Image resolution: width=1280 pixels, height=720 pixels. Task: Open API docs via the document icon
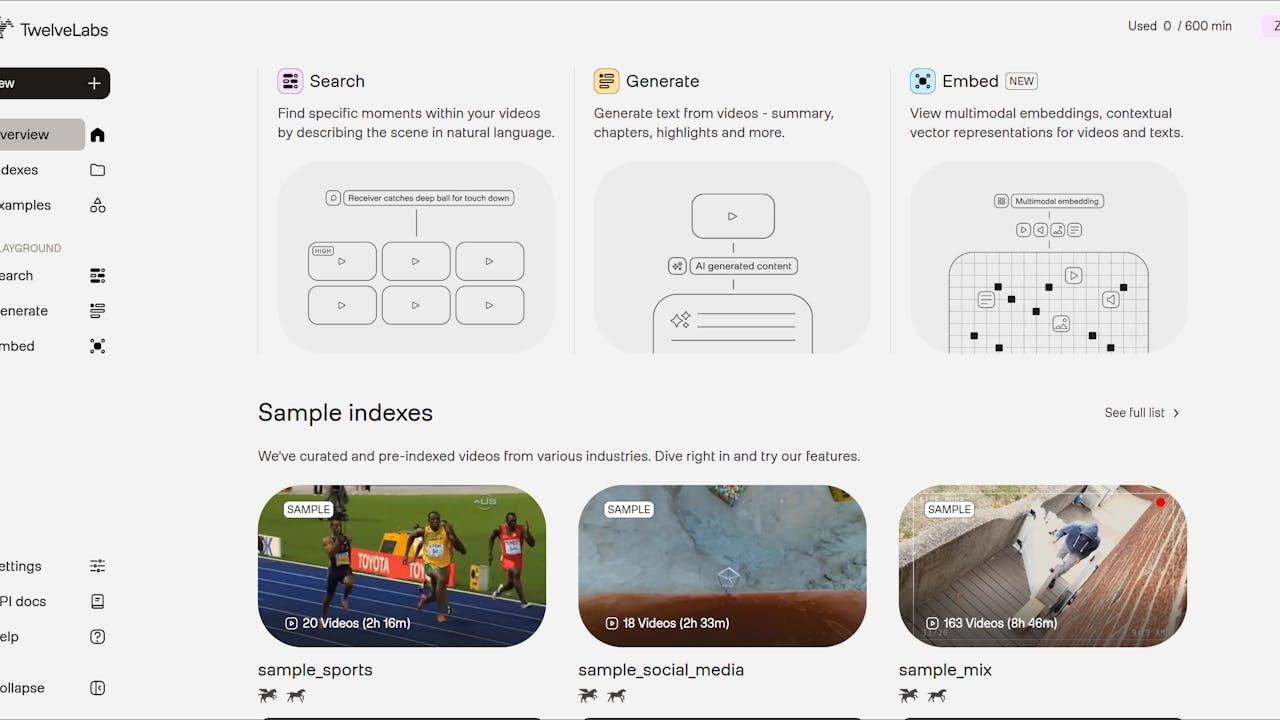tap(97, 601)
